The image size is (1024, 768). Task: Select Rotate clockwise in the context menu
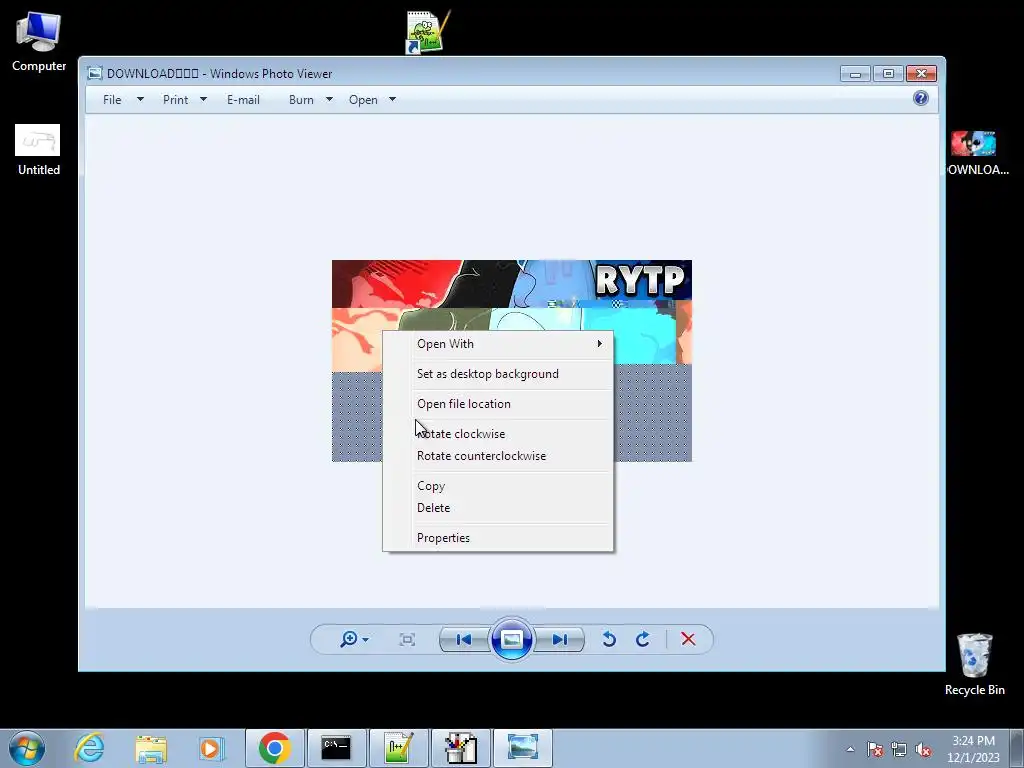pyautogui.click(x=498, y=434)
